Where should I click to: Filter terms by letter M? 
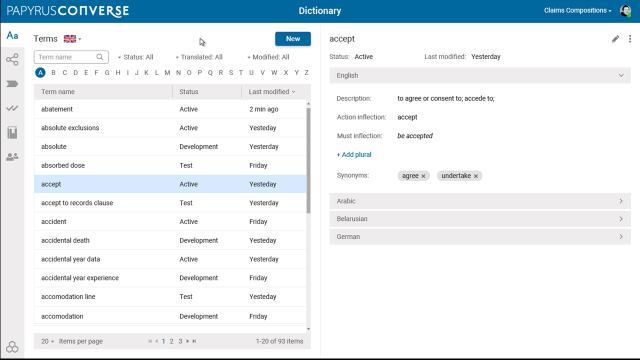[167, 73]
